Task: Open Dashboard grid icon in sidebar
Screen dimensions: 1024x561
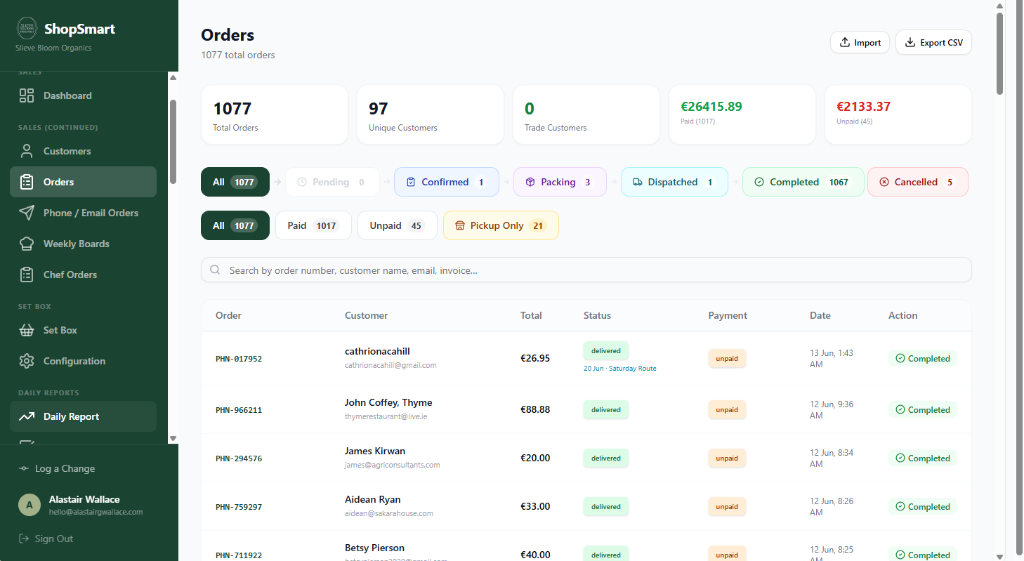Action: tap(27, 95)
